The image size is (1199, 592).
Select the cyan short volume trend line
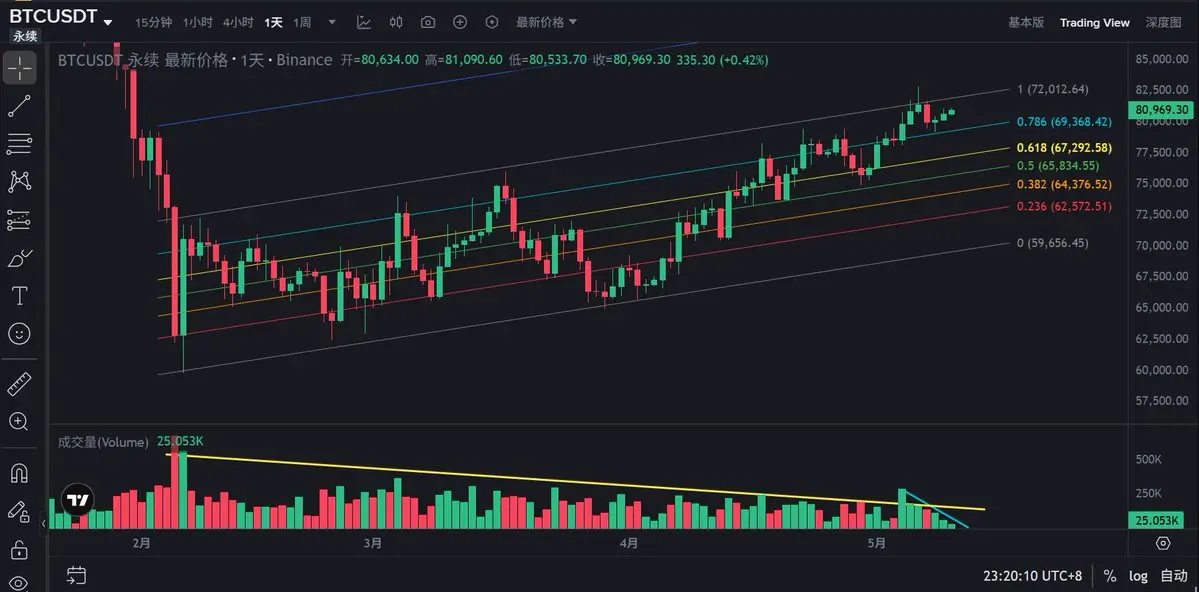pyautogui.click(x=937, y=508)
